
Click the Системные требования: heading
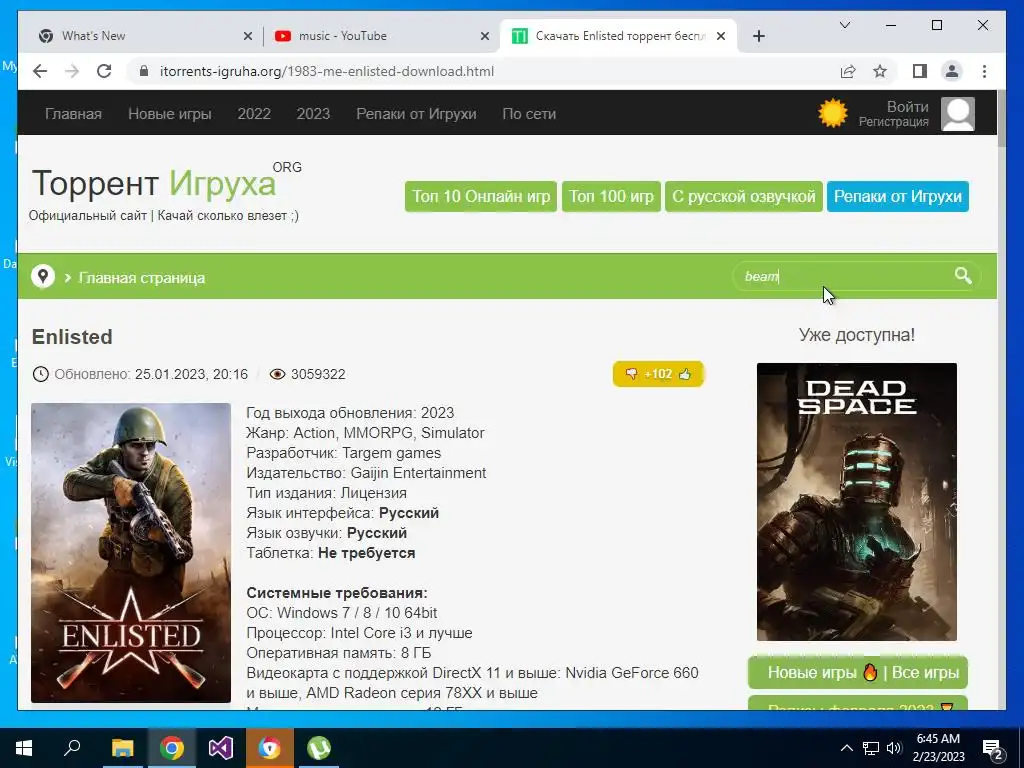pos(336,593)
